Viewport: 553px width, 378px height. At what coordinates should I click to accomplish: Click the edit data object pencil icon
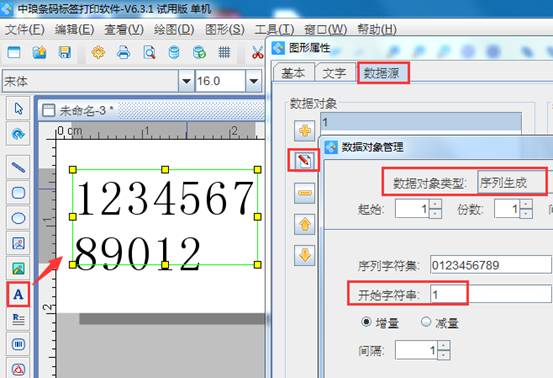pos(304,161)
